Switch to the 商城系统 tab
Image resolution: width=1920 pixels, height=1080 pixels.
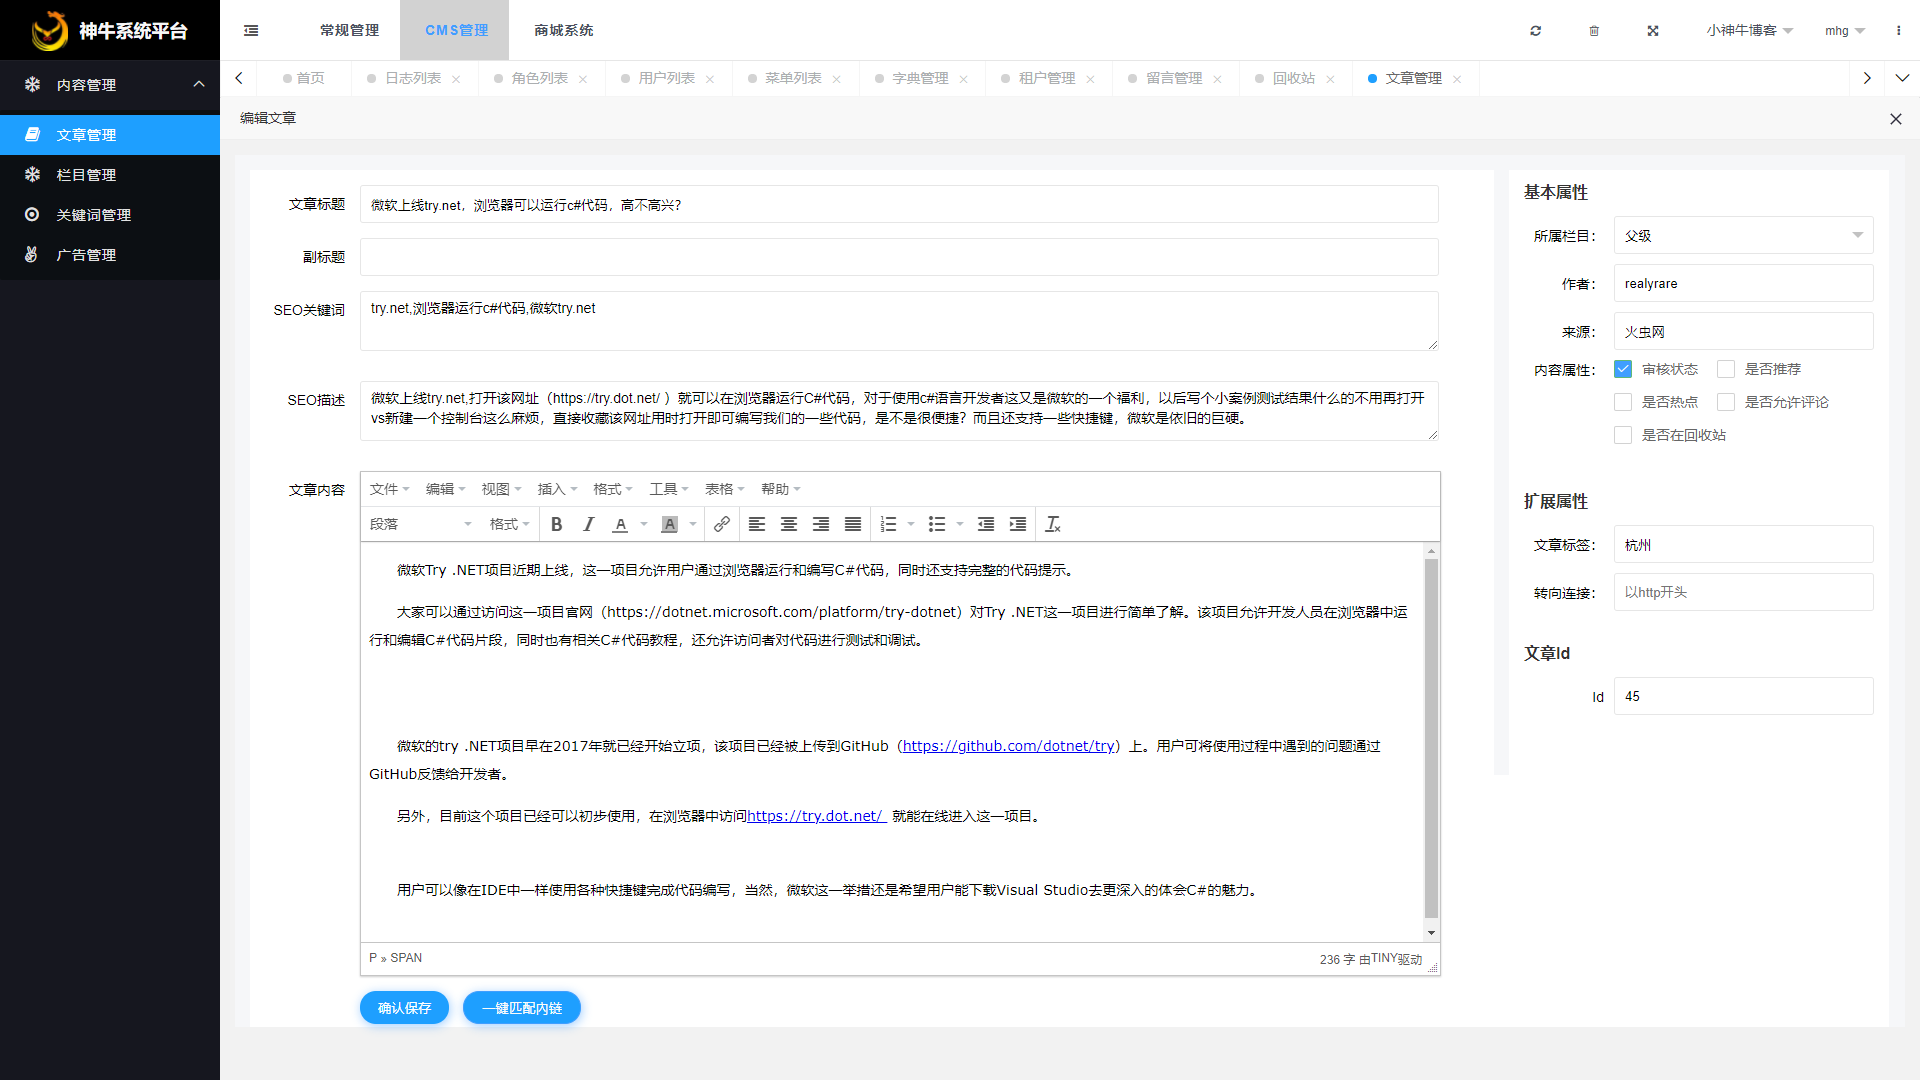566,30
